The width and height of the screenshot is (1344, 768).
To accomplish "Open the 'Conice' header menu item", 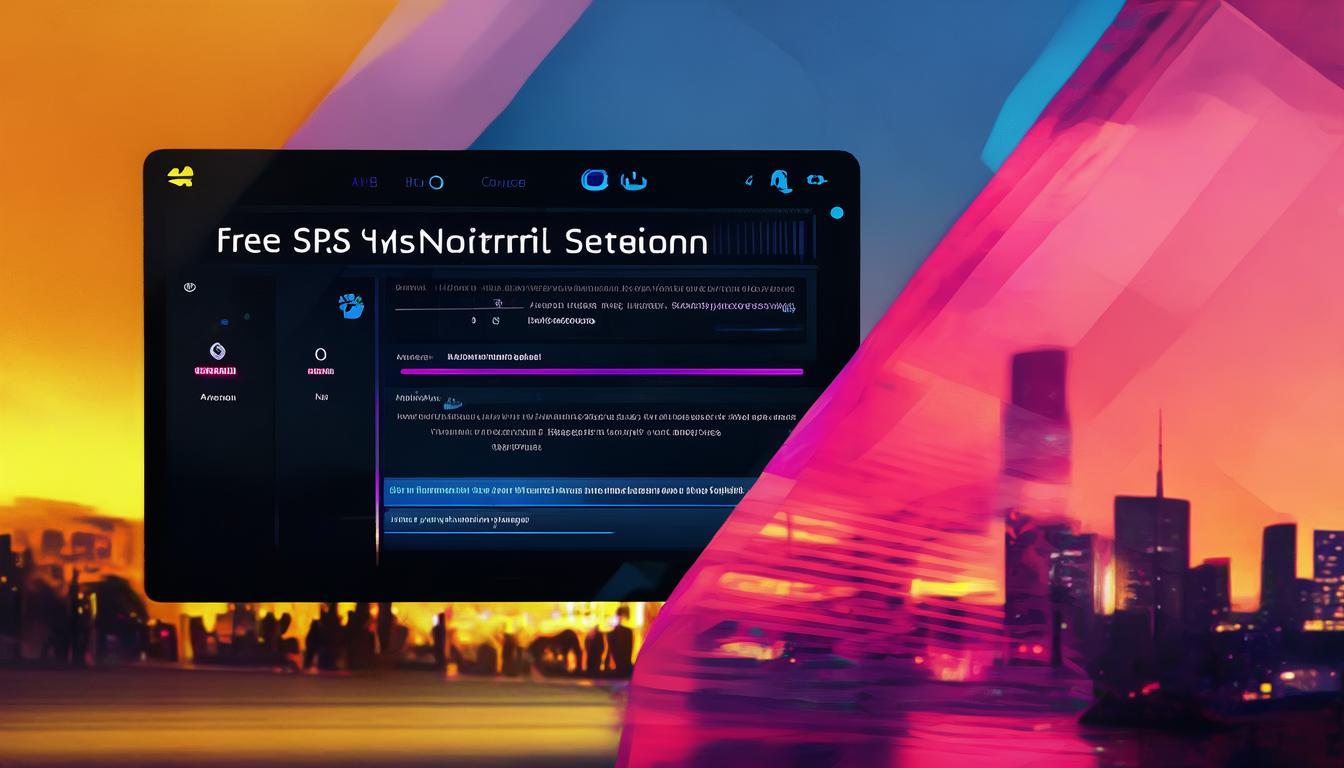I will [503, 182].
